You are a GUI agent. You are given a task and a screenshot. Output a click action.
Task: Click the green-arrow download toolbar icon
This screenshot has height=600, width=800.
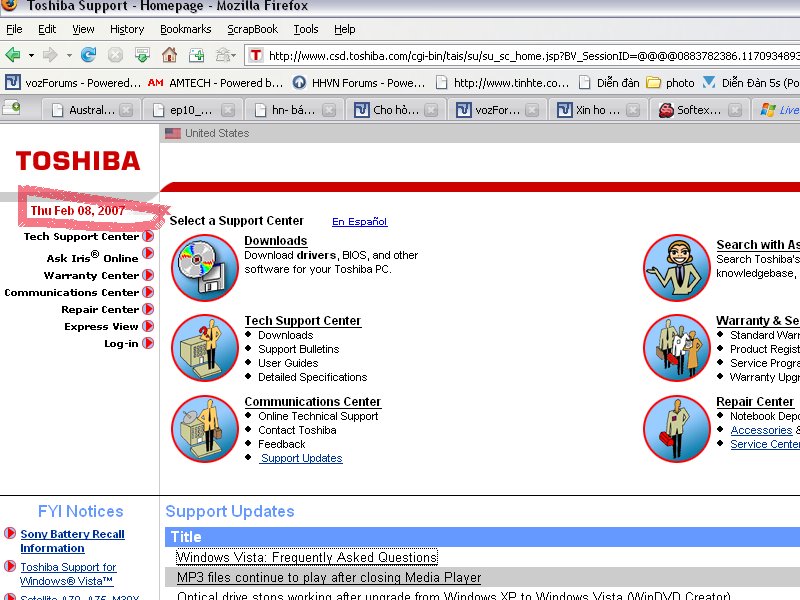[x=142, y=55]
